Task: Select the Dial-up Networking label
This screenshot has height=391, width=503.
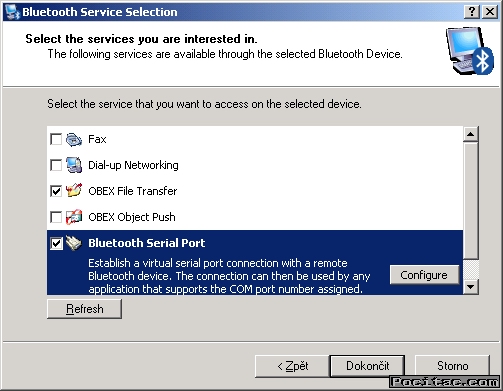Action: point(133,165)
